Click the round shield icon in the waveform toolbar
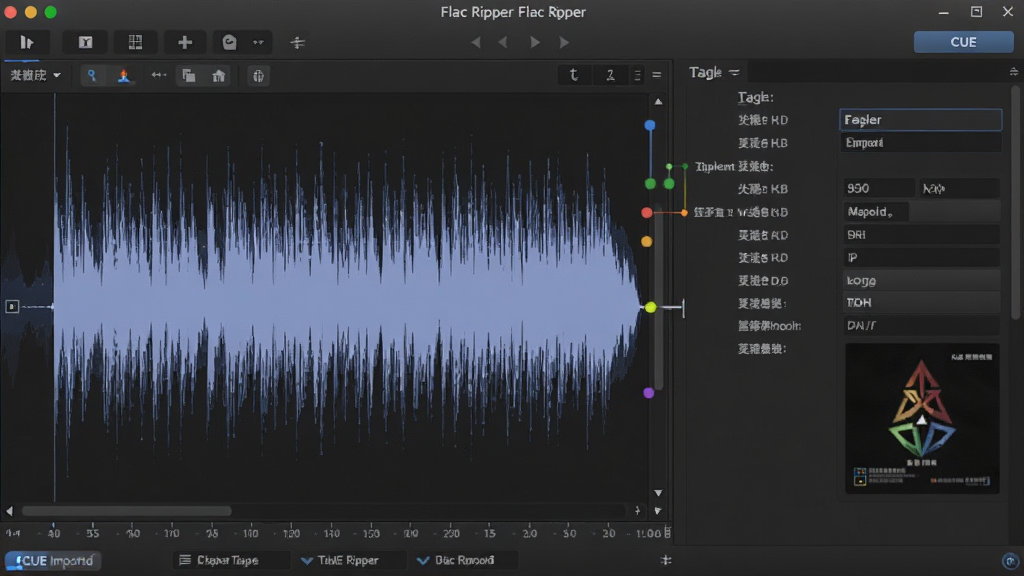The width and height of the screenshot is (1024, 576). (258, 76)
